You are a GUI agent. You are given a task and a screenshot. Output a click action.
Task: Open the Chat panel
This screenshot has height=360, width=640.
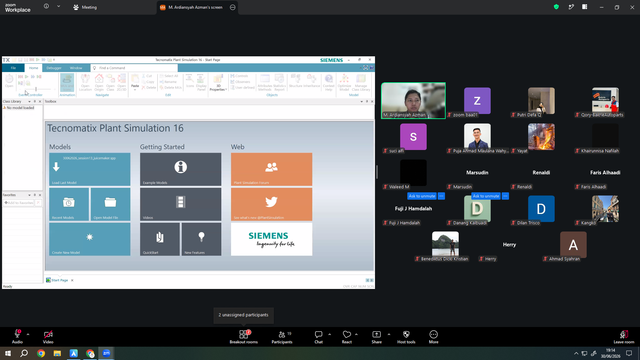pyautogui.click(x=318, y=337)
